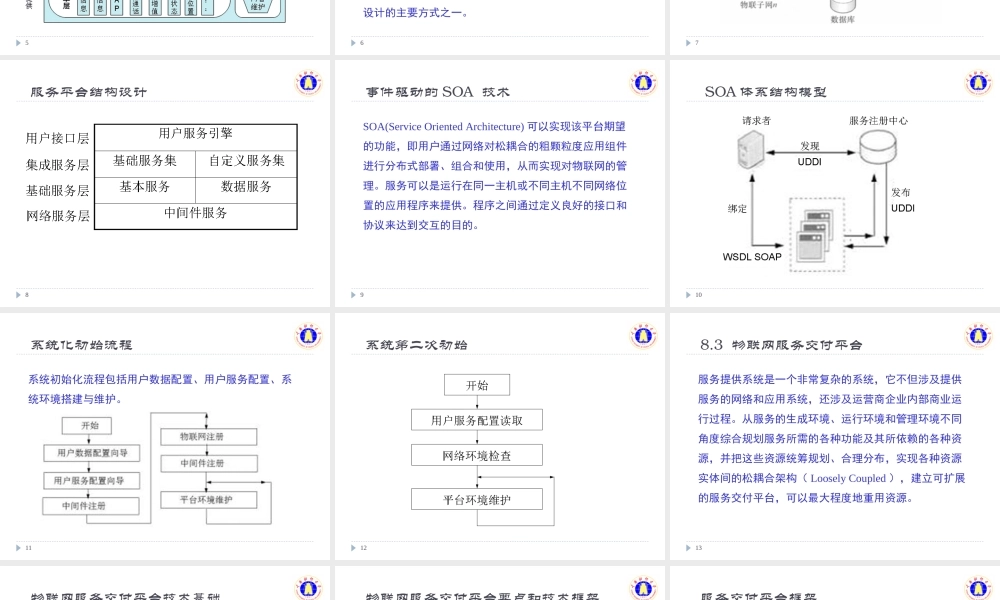Click the university logo on the 服务平台结构设计 slide
Screen dimensions: 1000x600
pos(308,84)
